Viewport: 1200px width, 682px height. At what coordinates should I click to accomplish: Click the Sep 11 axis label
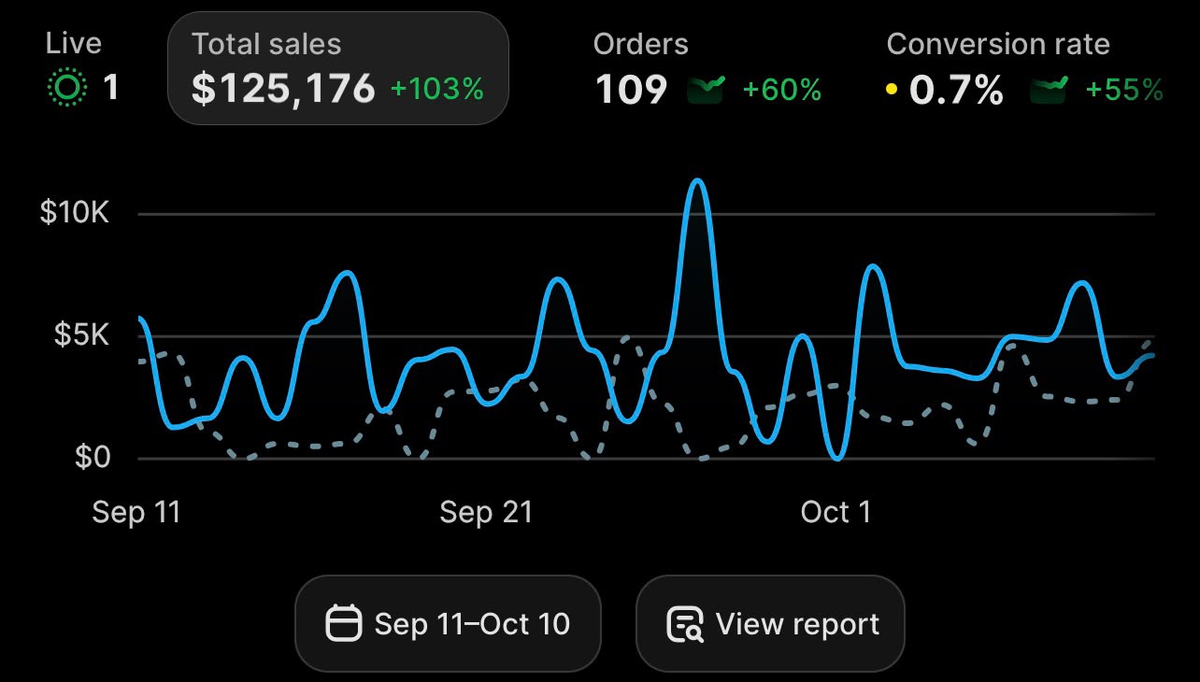pyautogui.click(x=136, y=513)
